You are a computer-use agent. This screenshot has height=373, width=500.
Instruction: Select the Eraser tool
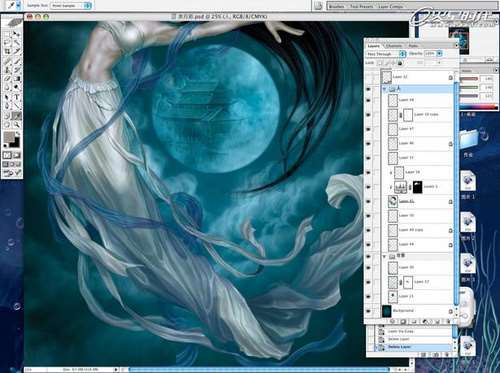tap(7, 79)
